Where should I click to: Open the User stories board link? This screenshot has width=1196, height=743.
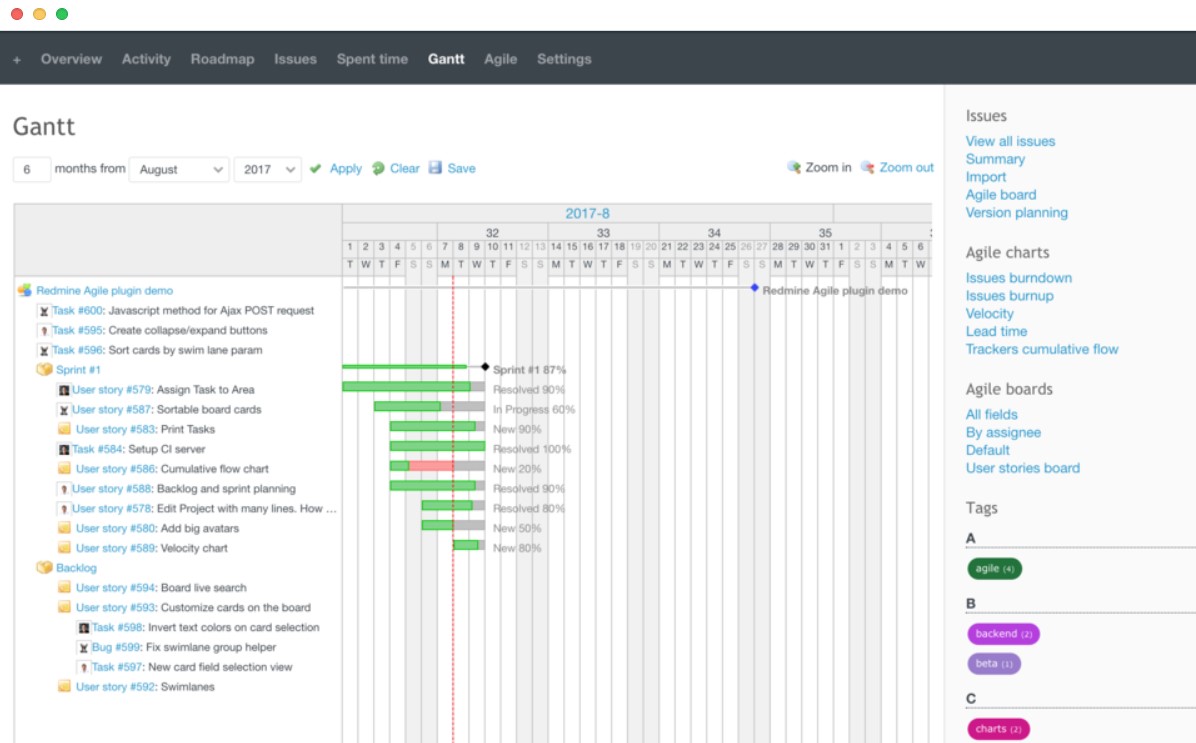1022,468
